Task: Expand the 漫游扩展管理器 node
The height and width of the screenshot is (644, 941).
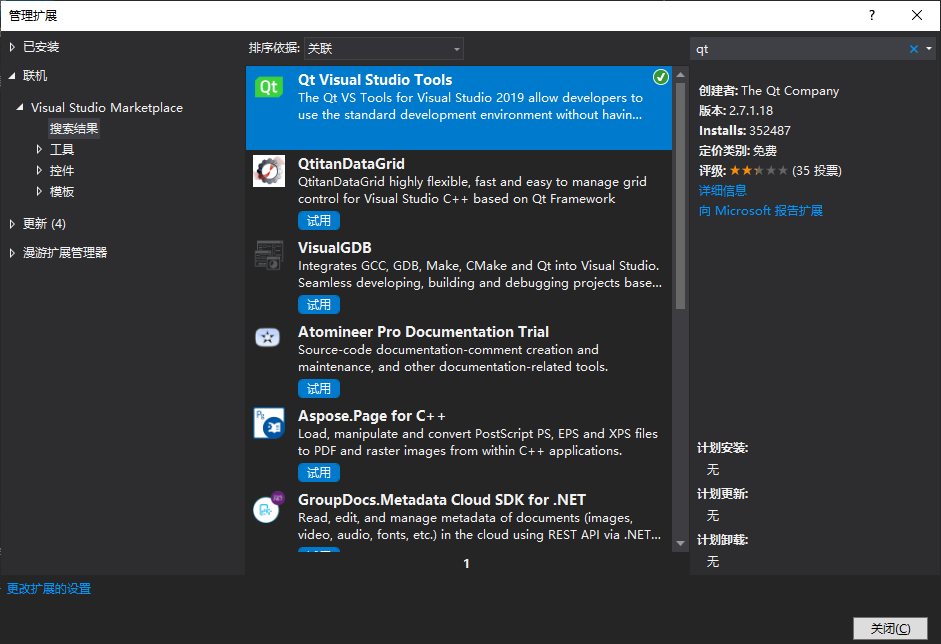Action: coord(12,253)
